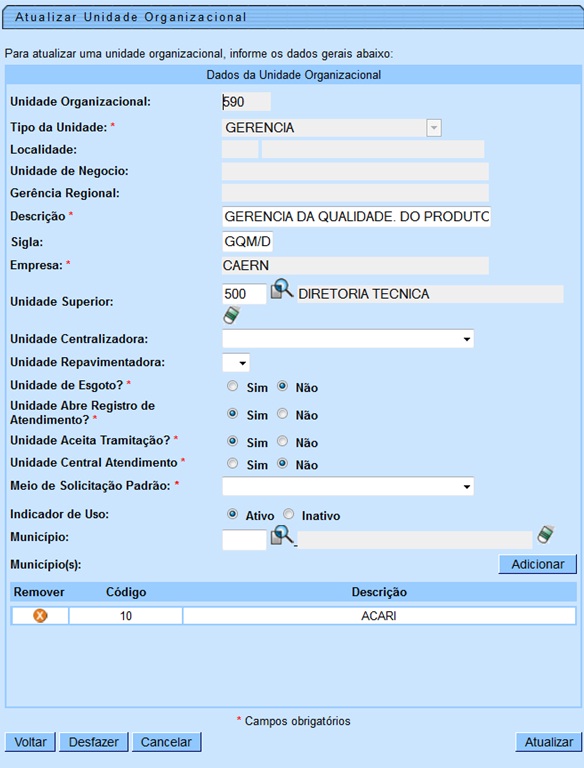Remove ACARI row with orange X icon
Image resolution: width=584 pixels, height=768 pixels.
pyautogui.click(x=40, y=615)
